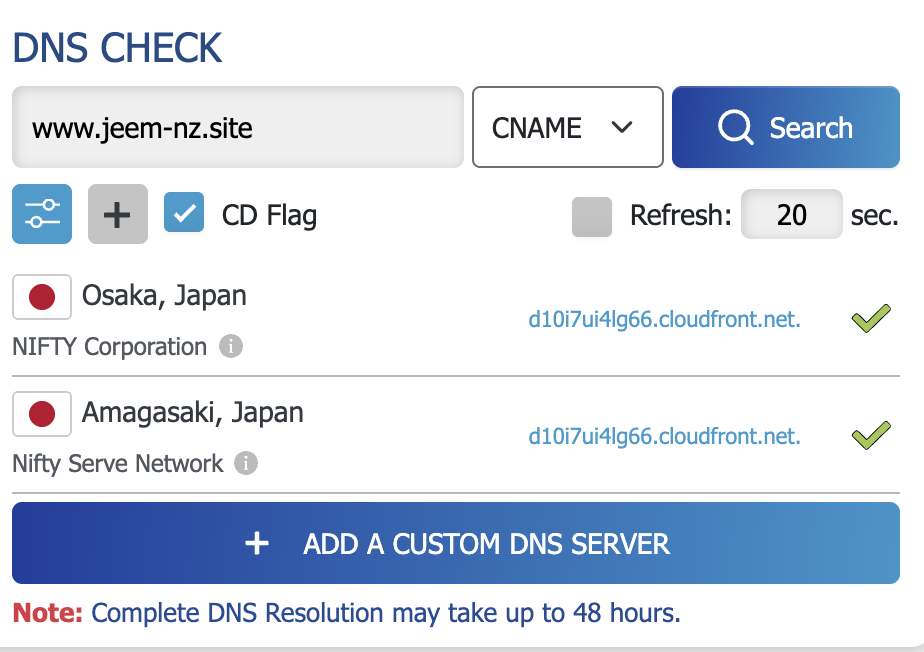Select the Amagasaki, Japan server name

[192, 412]
